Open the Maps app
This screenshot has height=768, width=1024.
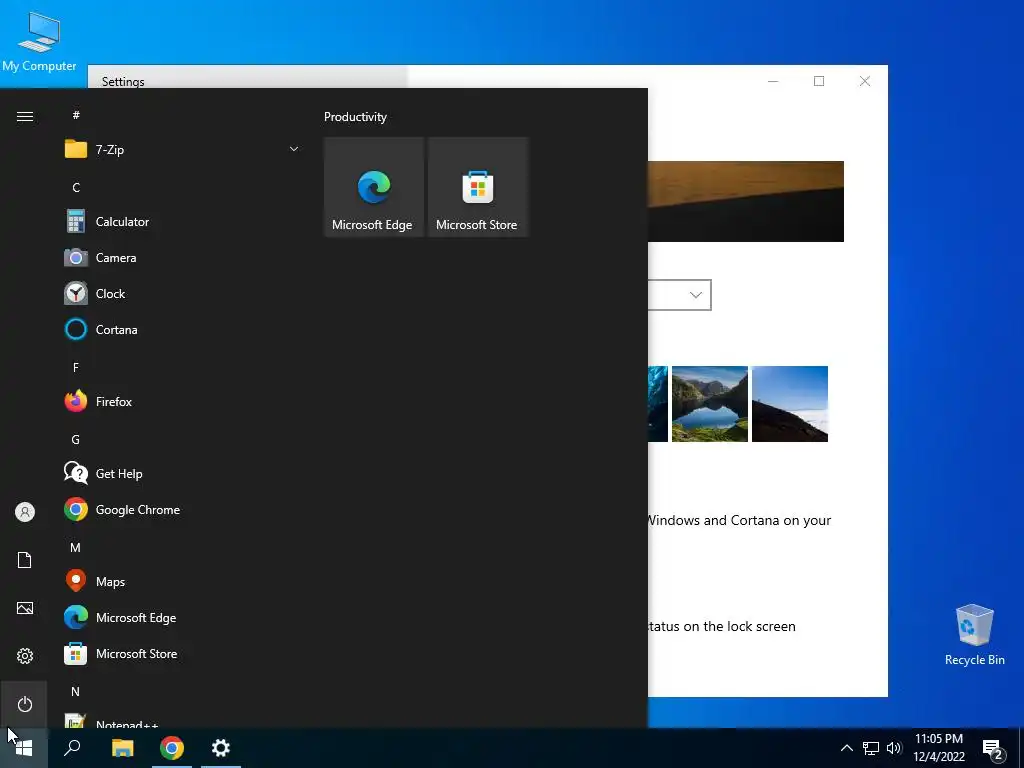click(183, 581)
